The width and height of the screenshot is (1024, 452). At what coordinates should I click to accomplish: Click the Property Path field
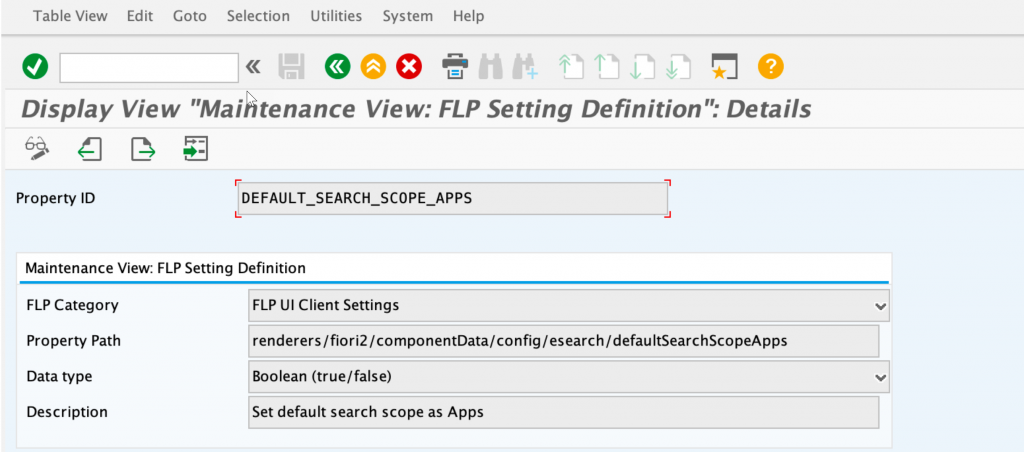click(564, 341)
